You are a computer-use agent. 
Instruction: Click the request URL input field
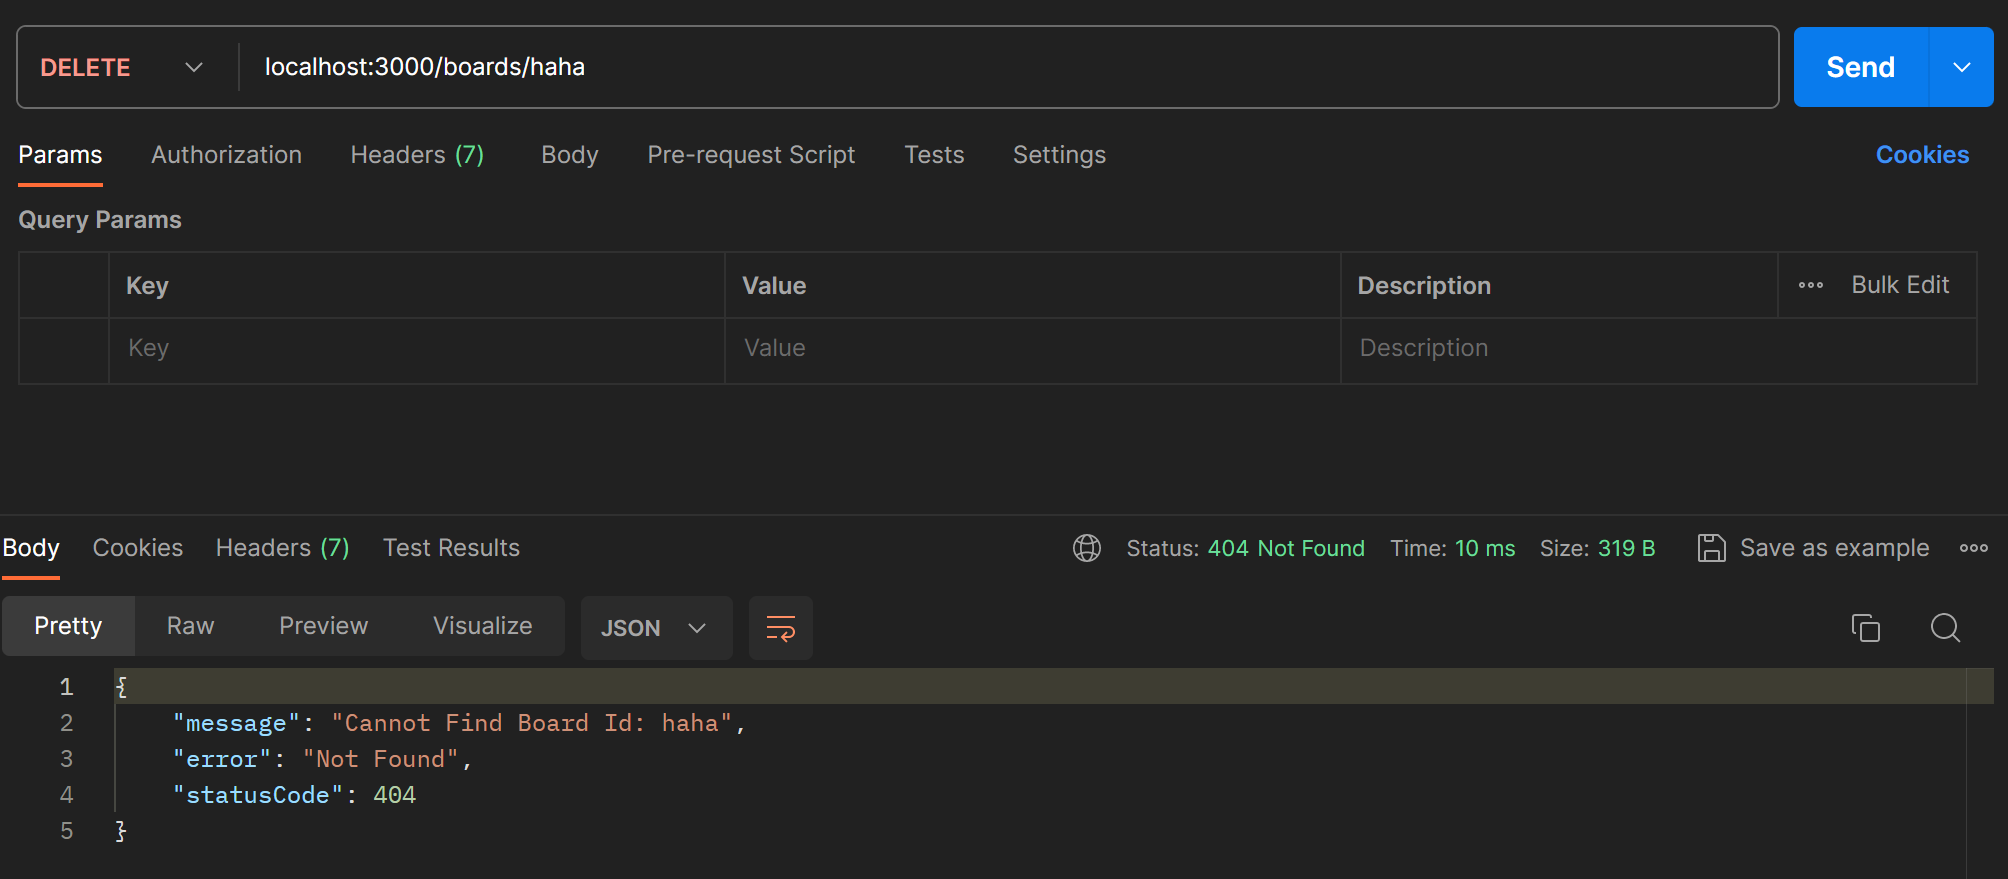tap(1000, 67)
